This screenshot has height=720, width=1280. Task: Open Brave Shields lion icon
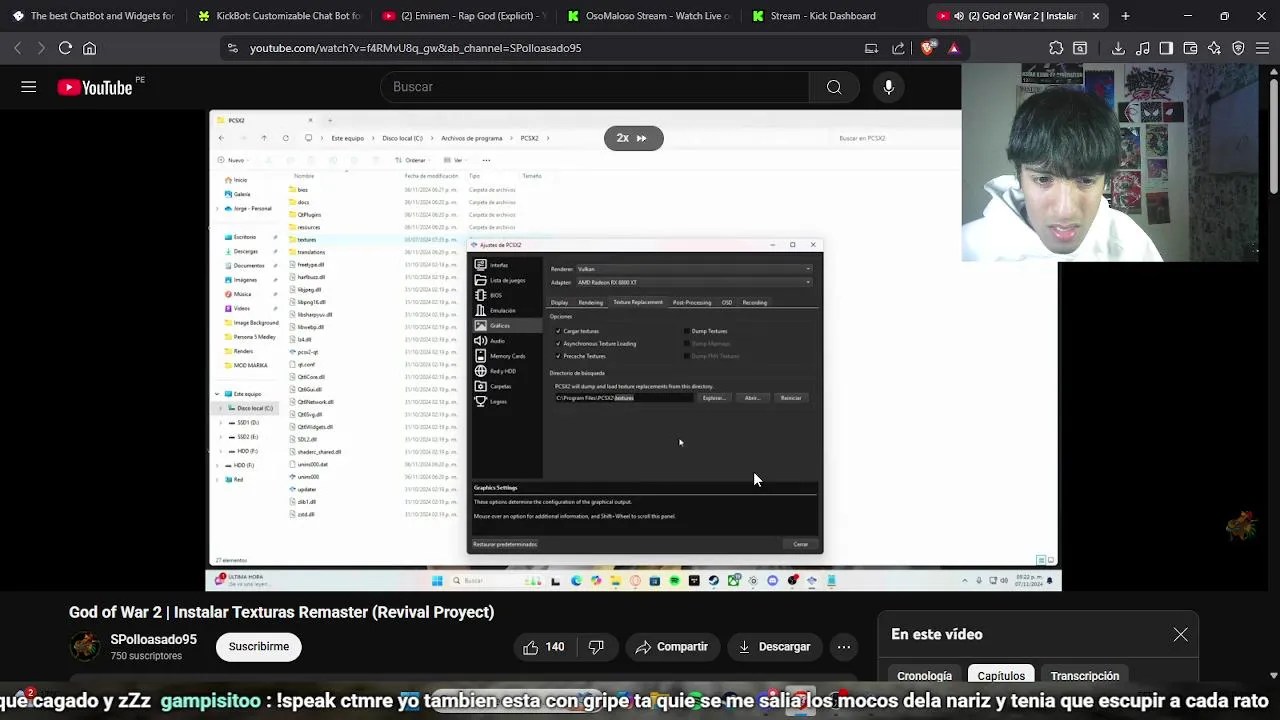pyautogui.click(x=928, y=48)
